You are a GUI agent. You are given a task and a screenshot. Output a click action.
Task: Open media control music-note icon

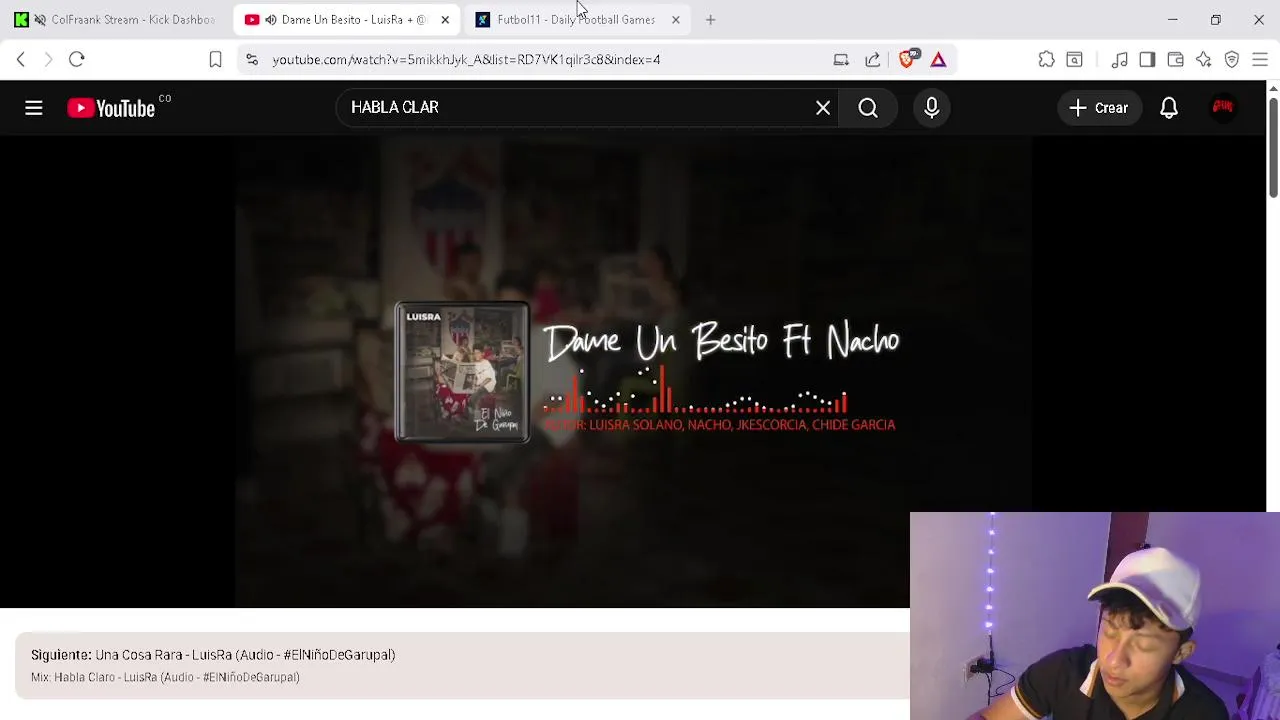(x=1120, y=60)
